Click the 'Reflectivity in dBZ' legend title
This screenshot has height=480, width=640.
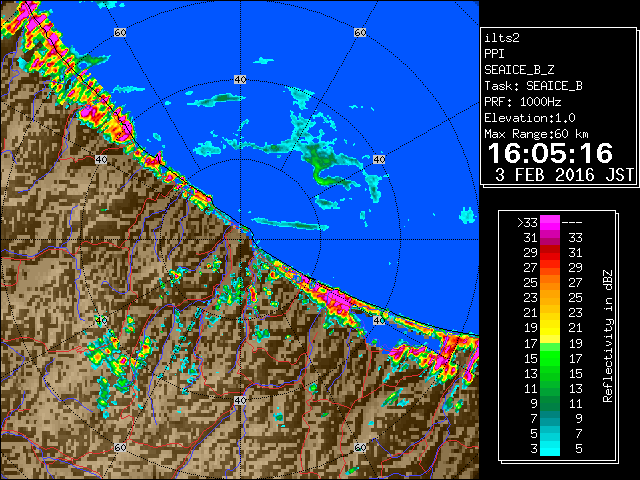pos(608,336)
